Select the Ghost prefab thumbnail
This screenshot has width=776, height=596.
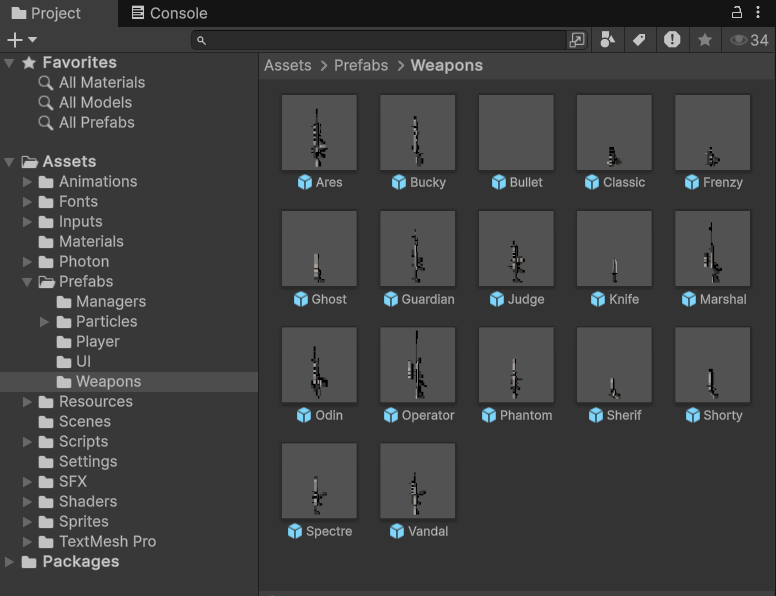point(319,248)
